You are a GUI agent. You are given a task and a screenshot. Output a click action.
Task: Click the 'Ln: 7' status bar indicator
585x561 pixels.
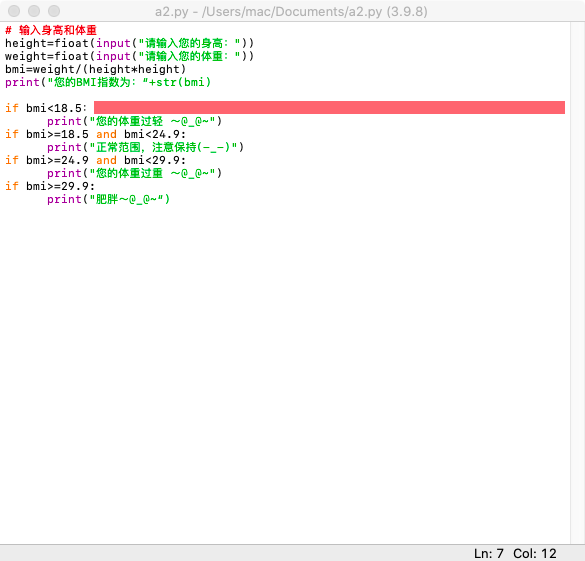click(489, 553)
